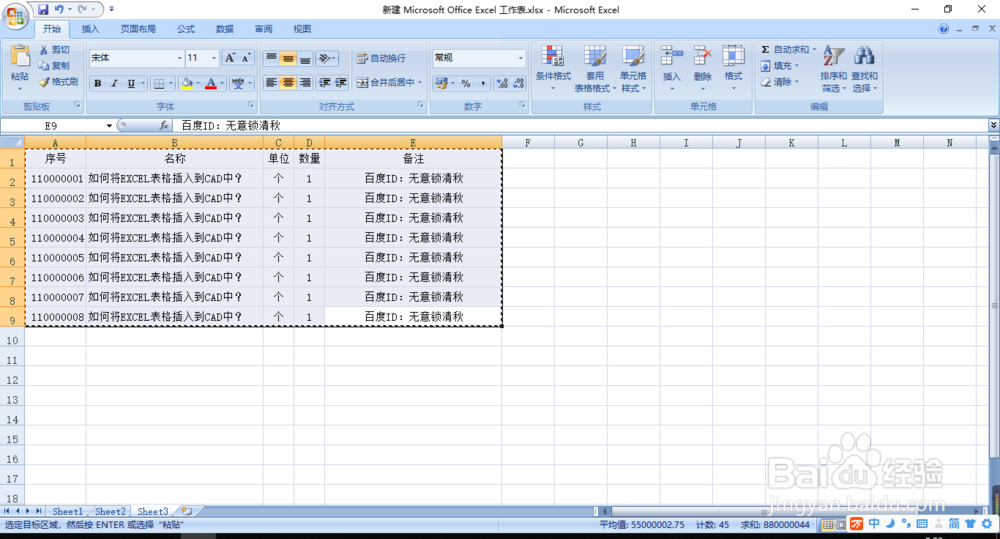Viewport: 1000px width, 539px height.
Task: Open Conditional Formatting (条件格式)
Action: click(553, 69)
